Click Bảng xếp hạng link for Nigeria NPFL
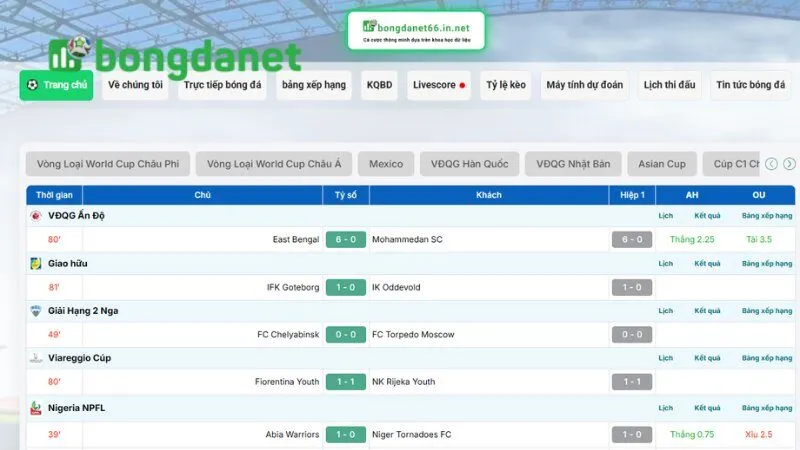The image size is (800, 450). pos(766,408)
